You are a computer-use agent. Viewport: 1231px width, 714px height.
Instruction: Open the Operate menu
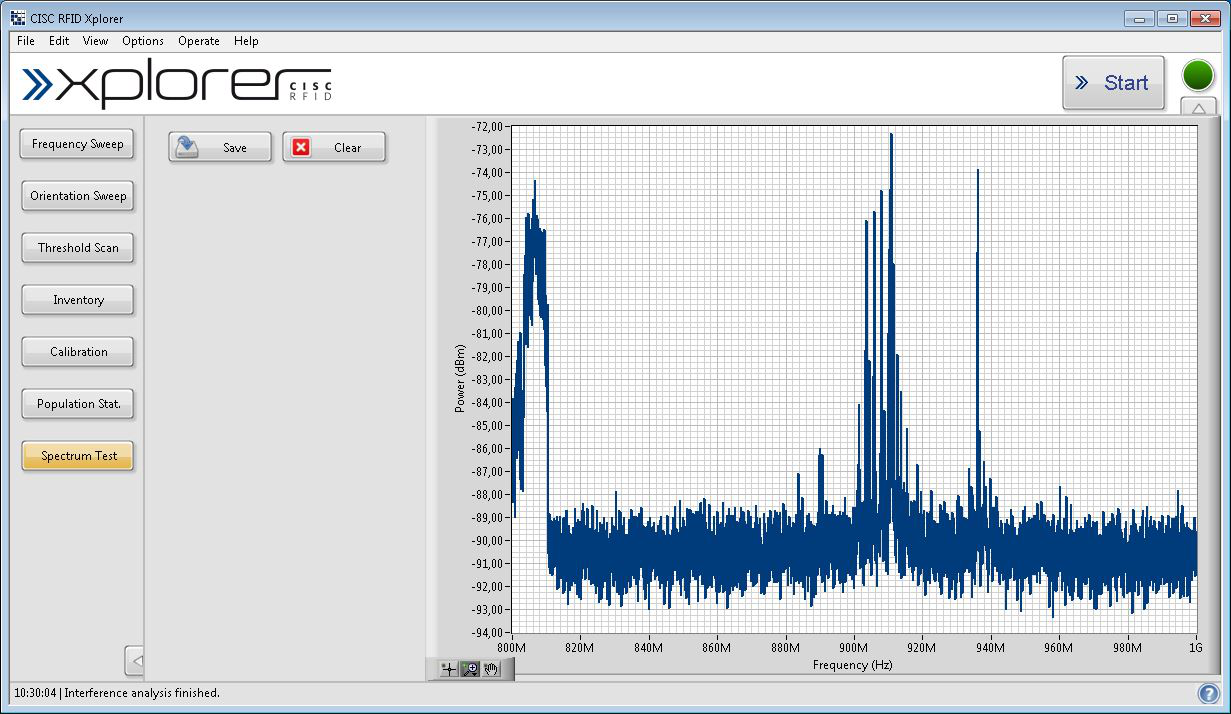(x=199, y=41)
